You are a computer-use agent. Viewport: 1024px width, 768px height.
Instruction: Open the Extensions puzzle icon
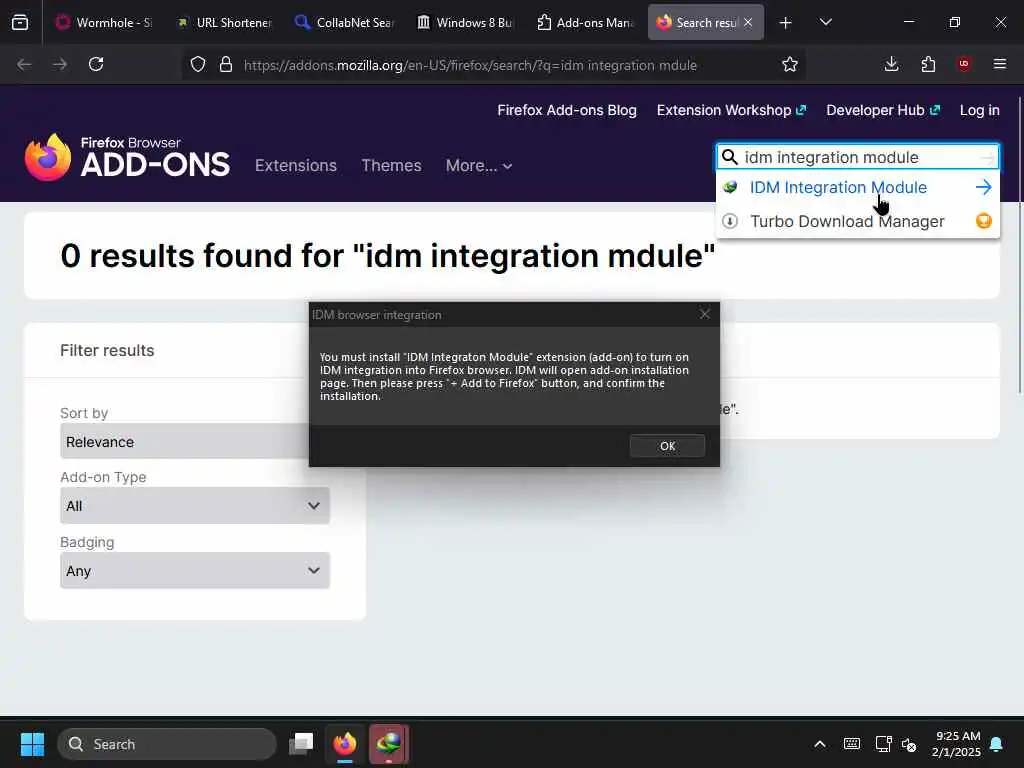click(928, 64)
